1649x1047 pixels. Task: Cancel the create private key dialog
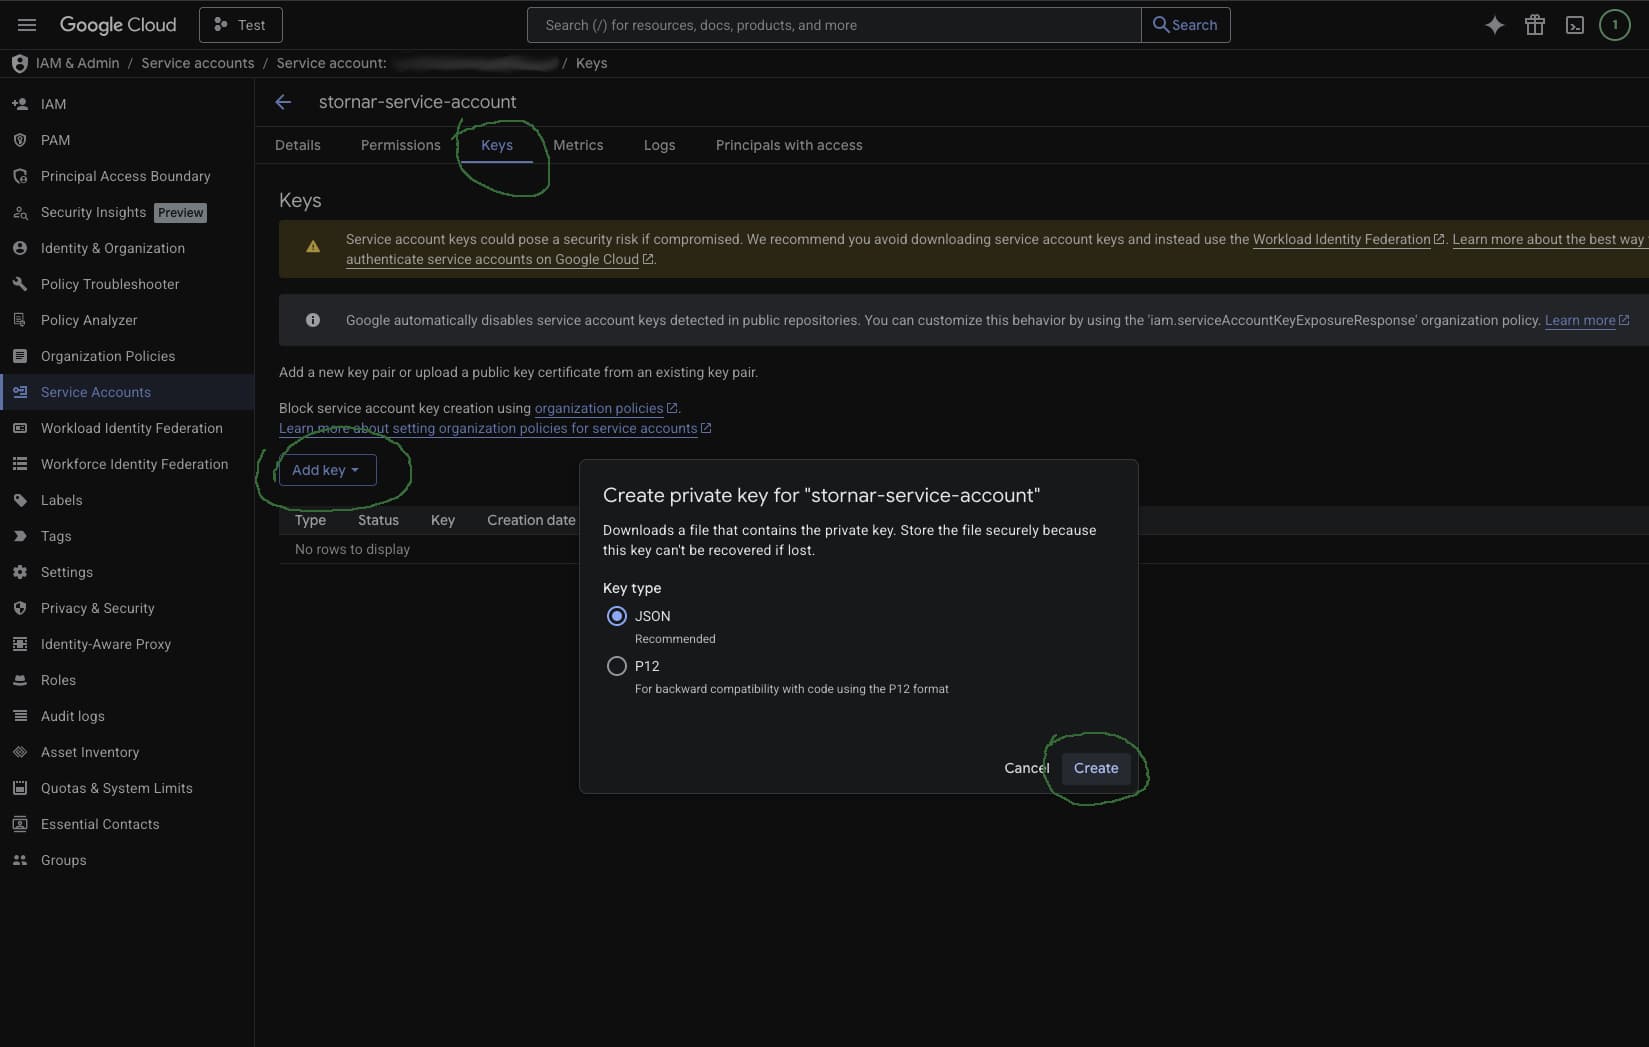(x=1026, y=768)
